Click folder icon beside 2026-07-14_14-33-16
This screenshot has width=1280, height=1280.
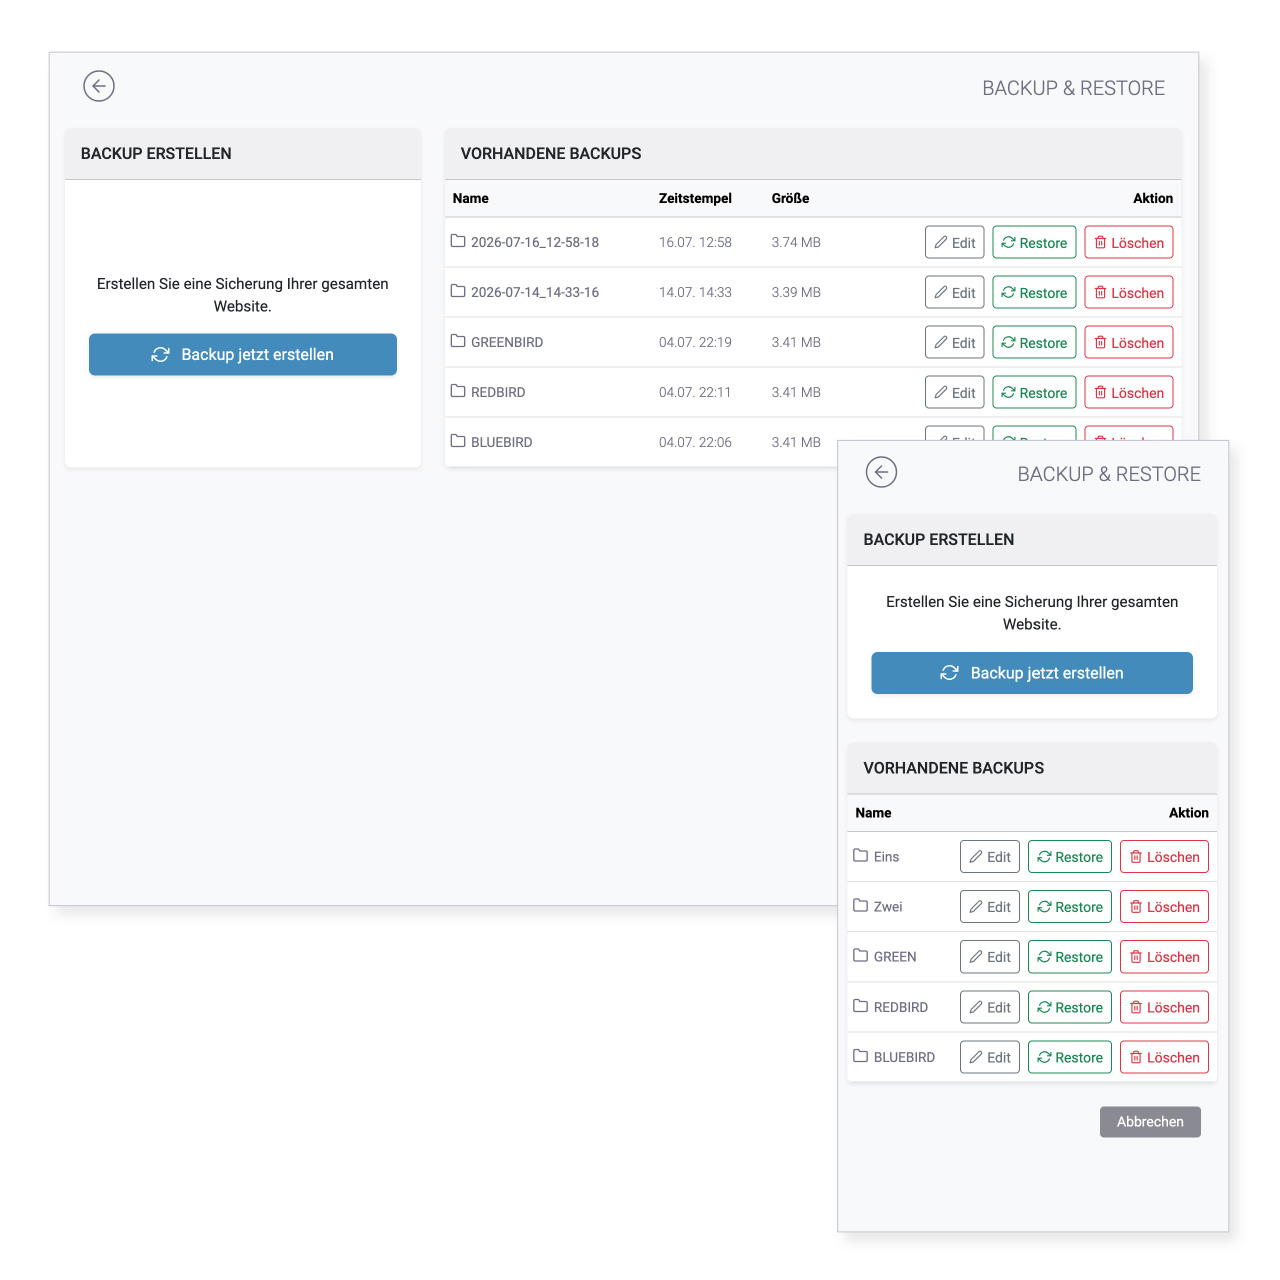pyautogui.click(x=458, y=291)
